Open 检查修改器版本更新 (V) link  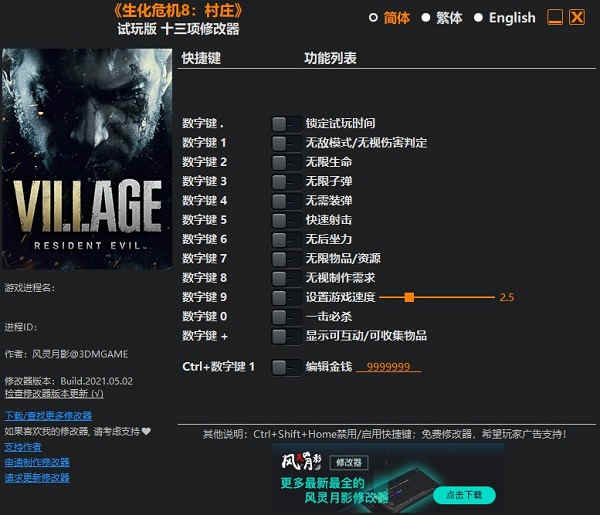coord(54,393)
